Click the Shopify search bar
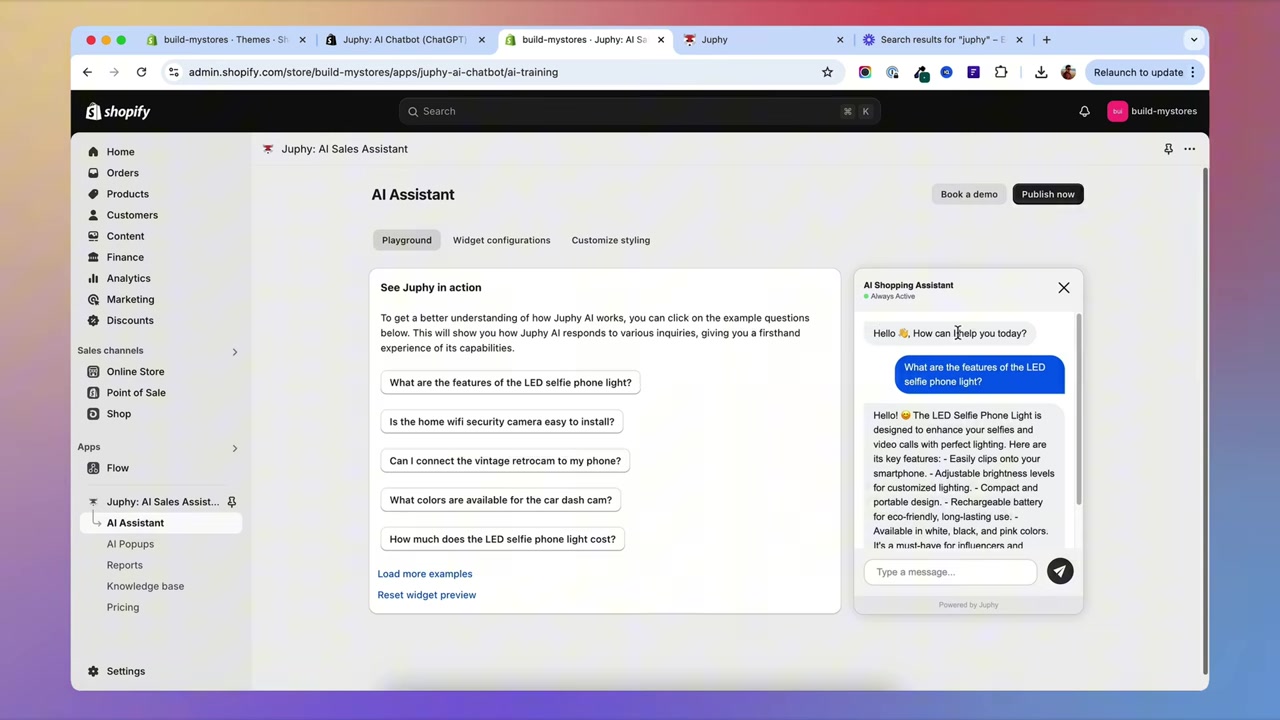 click(x=638, y=111)
